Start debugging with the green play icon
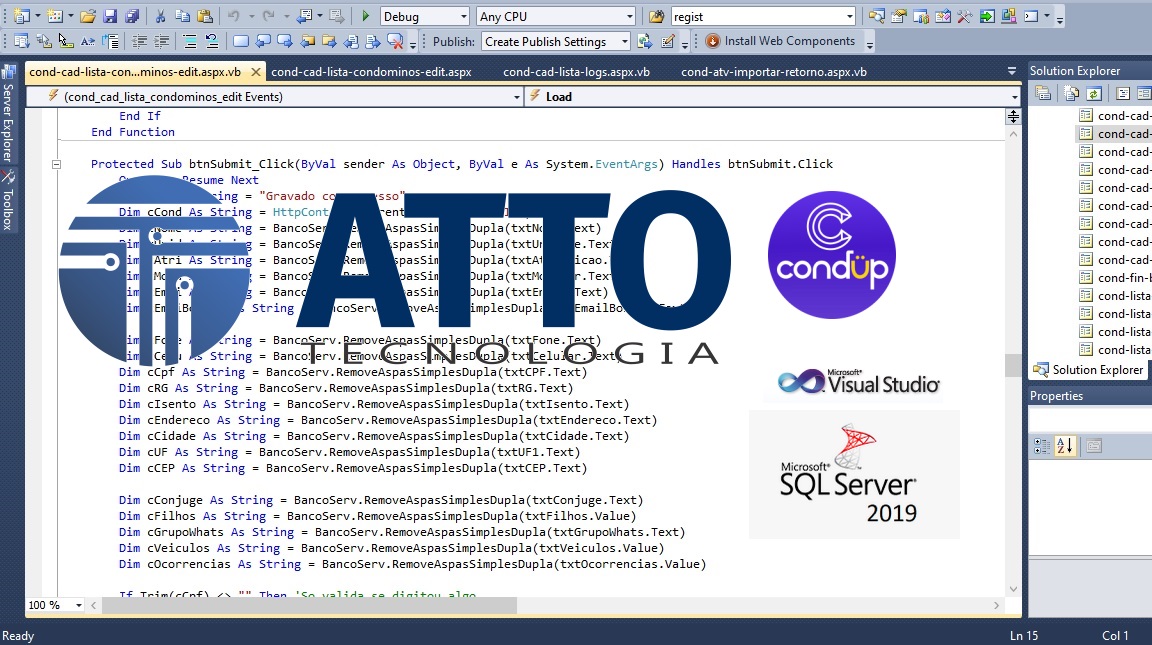This screenshot has height=645, width=1152. [365, 16]
